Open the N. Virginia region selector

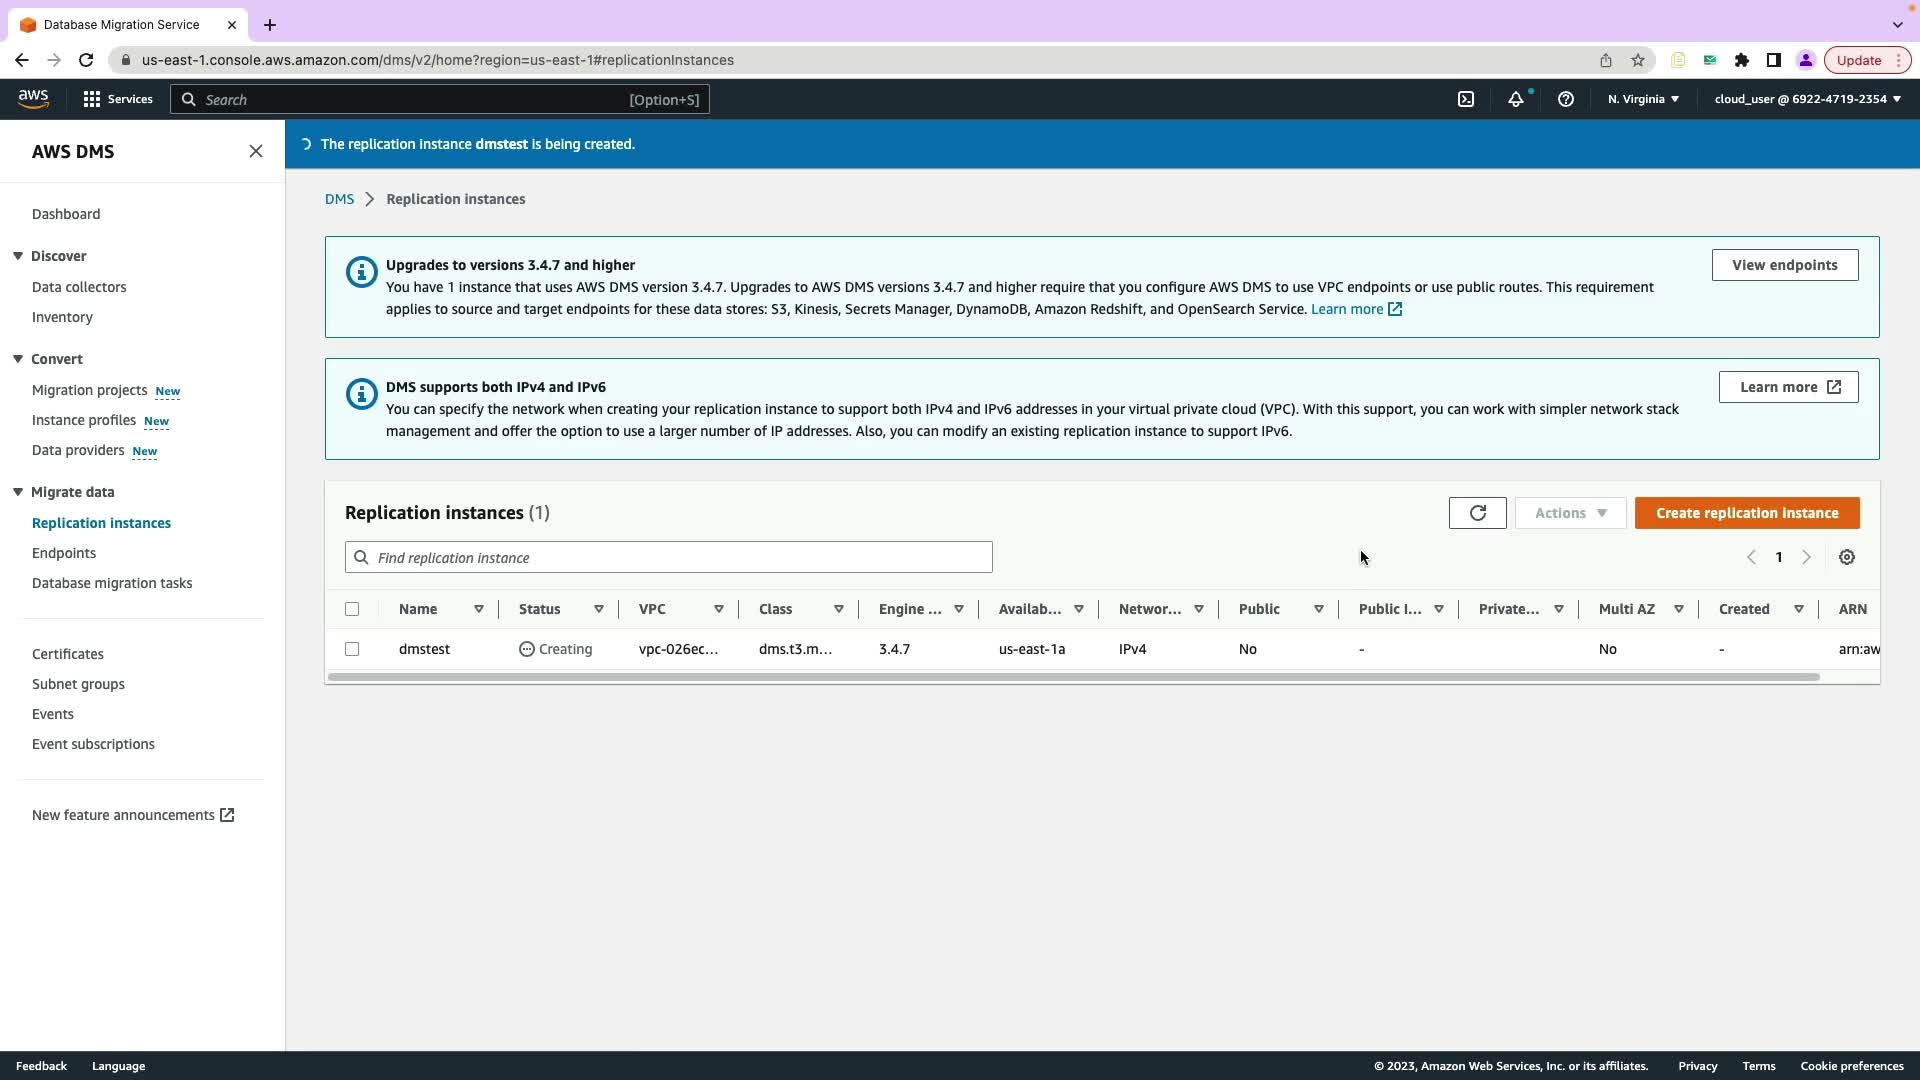(1643, 99)
